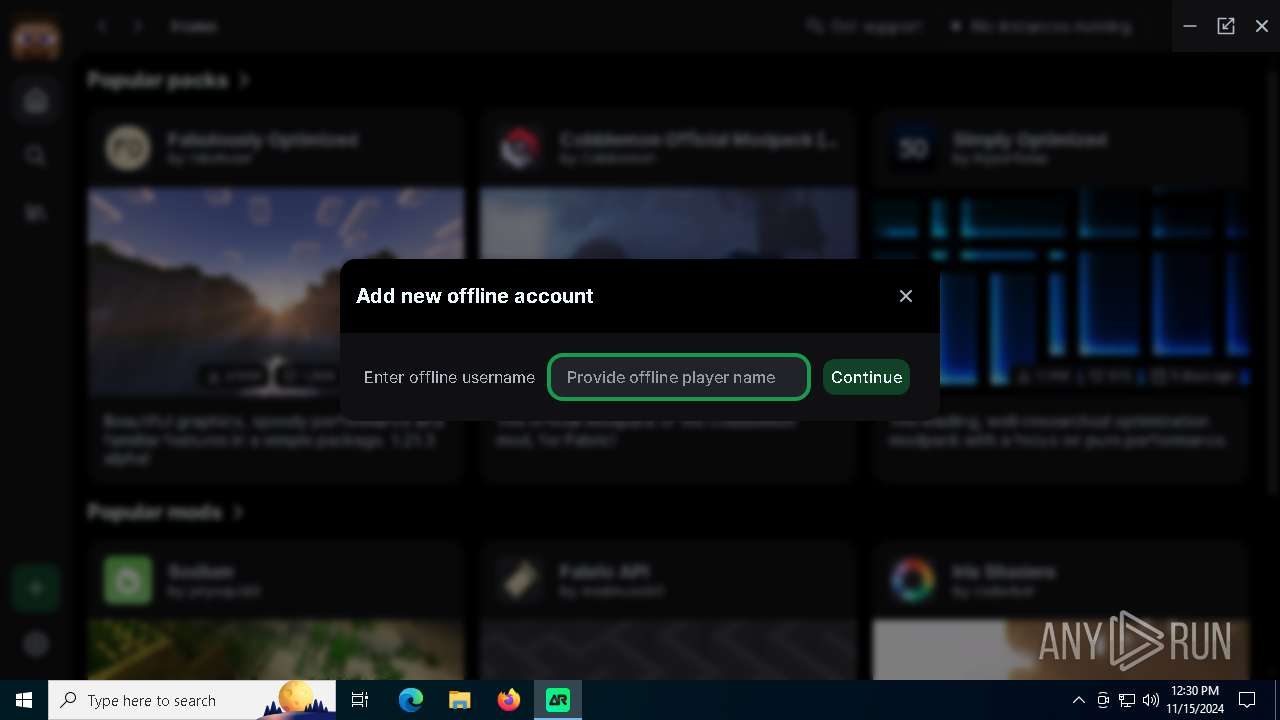This screenshot has height=720, width=1280.
Task: Click the clock showing 12:30 PM
Action: coord(1194,700)
